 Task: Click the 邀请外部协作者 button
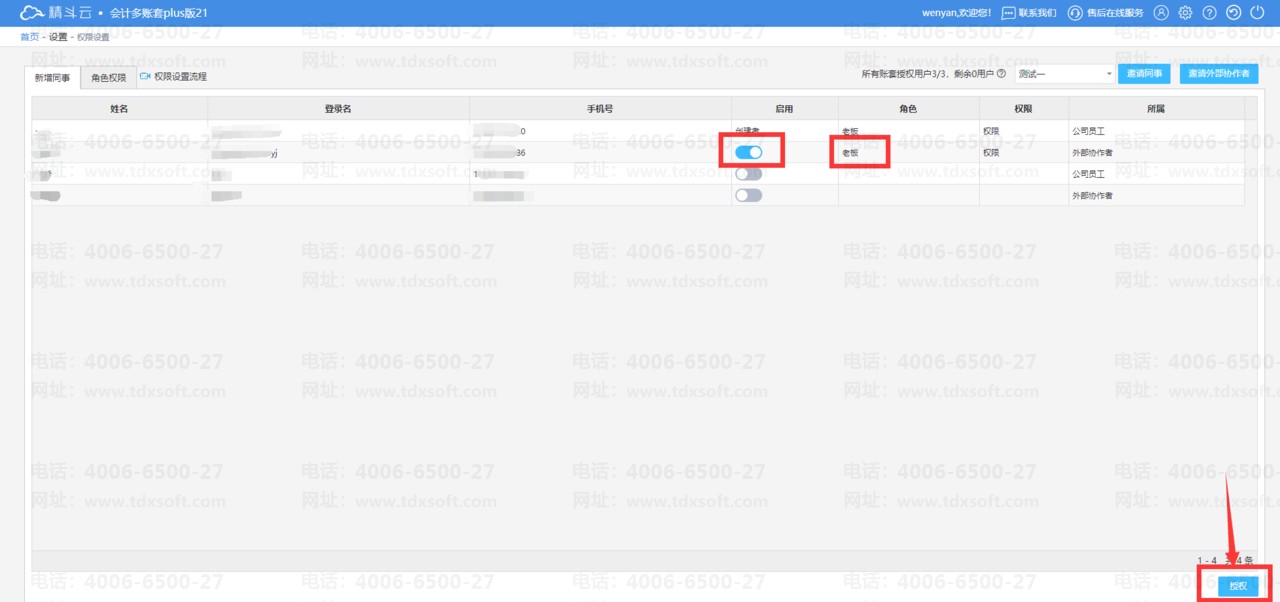(1218, 74)
